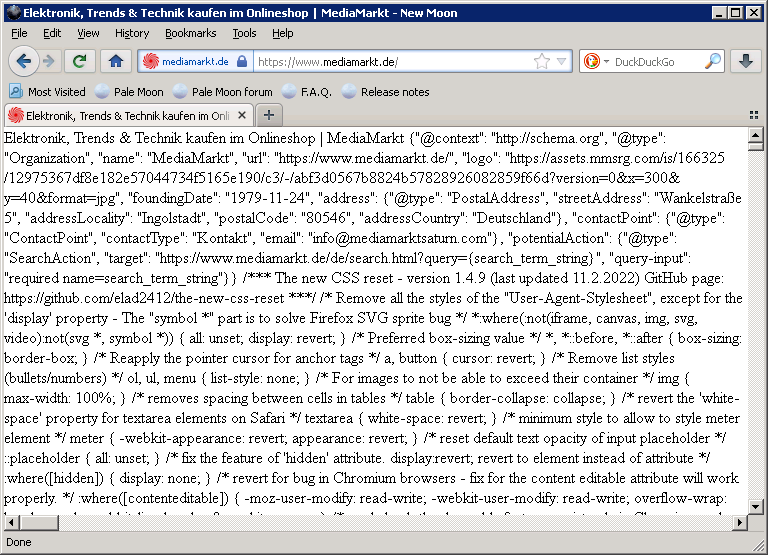The width and height of the screenshot is (768, 555).
Task: Click the magnifying glass search icon
Action: [x=713, y=61]
